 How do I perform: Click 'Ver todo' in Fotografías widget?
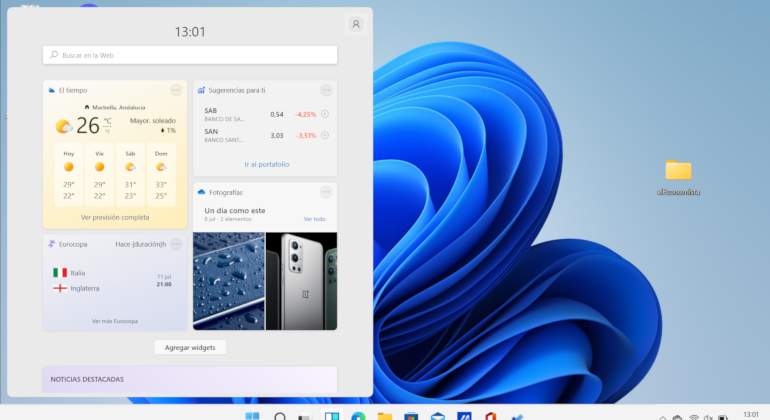[x=315, y=219]
